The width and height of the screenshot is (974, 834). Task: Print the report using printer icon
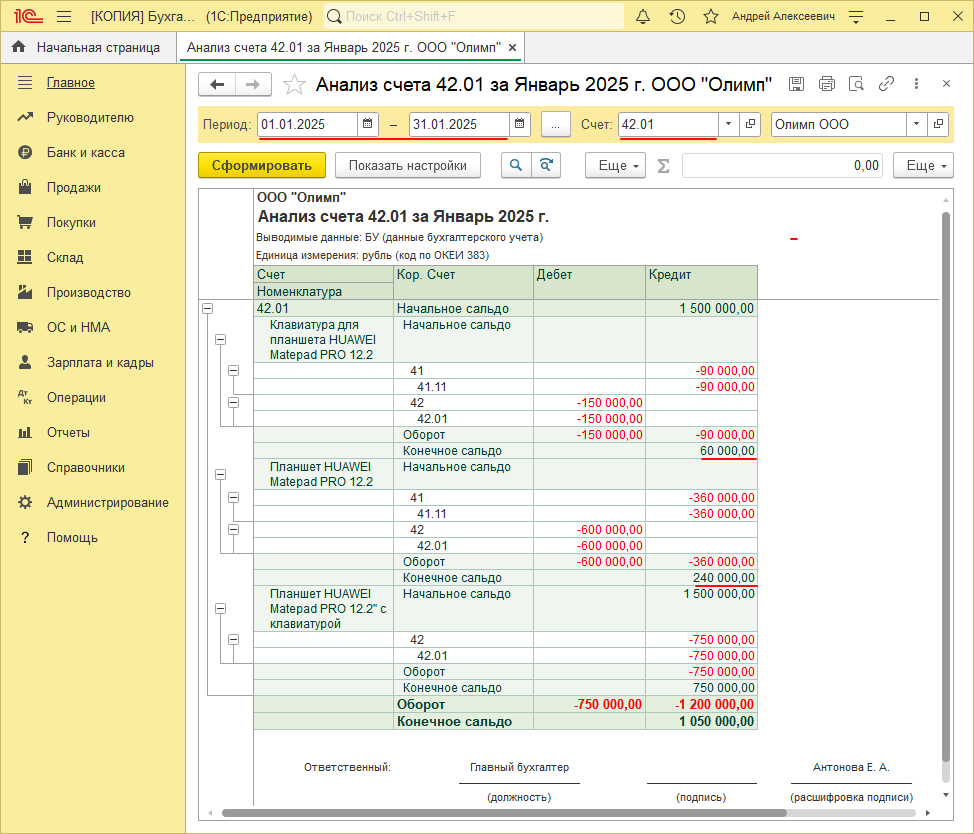tap(826, 84)
